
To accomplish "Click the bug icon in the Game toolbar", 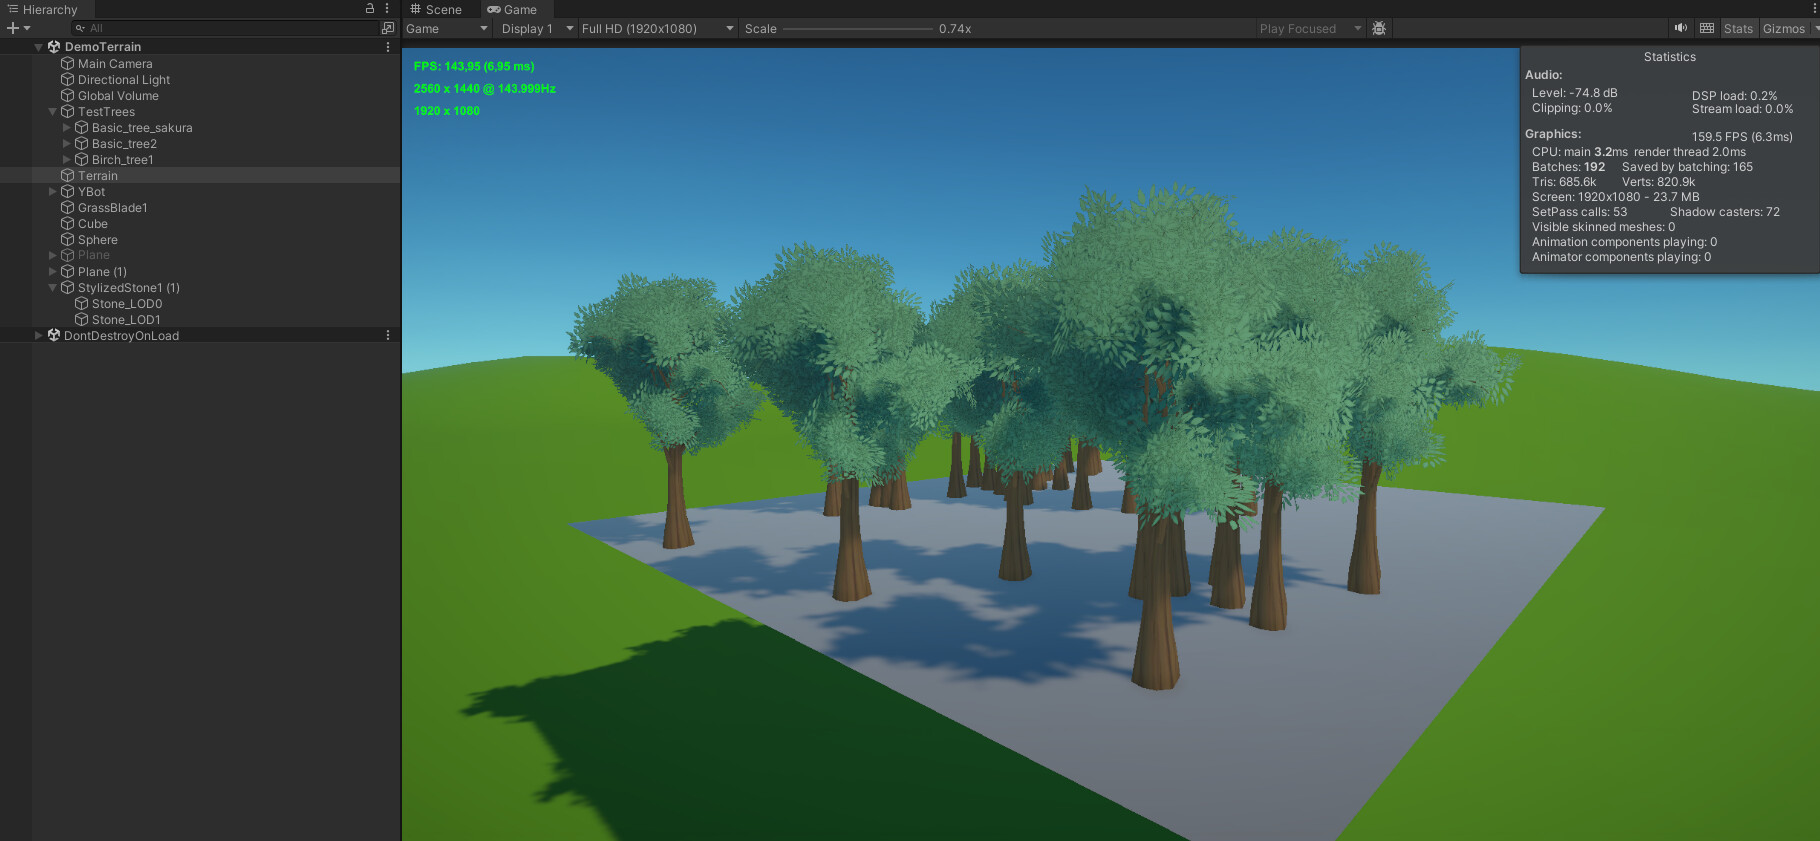I will [x=1379, y=28].
